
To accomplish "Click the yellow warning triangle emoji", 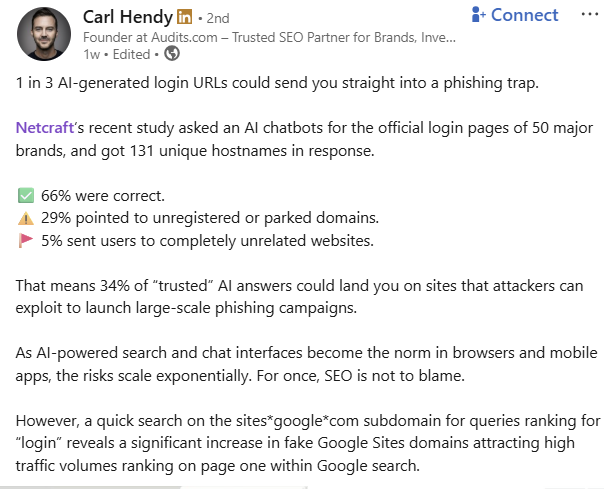I will (x=26, y=219).
